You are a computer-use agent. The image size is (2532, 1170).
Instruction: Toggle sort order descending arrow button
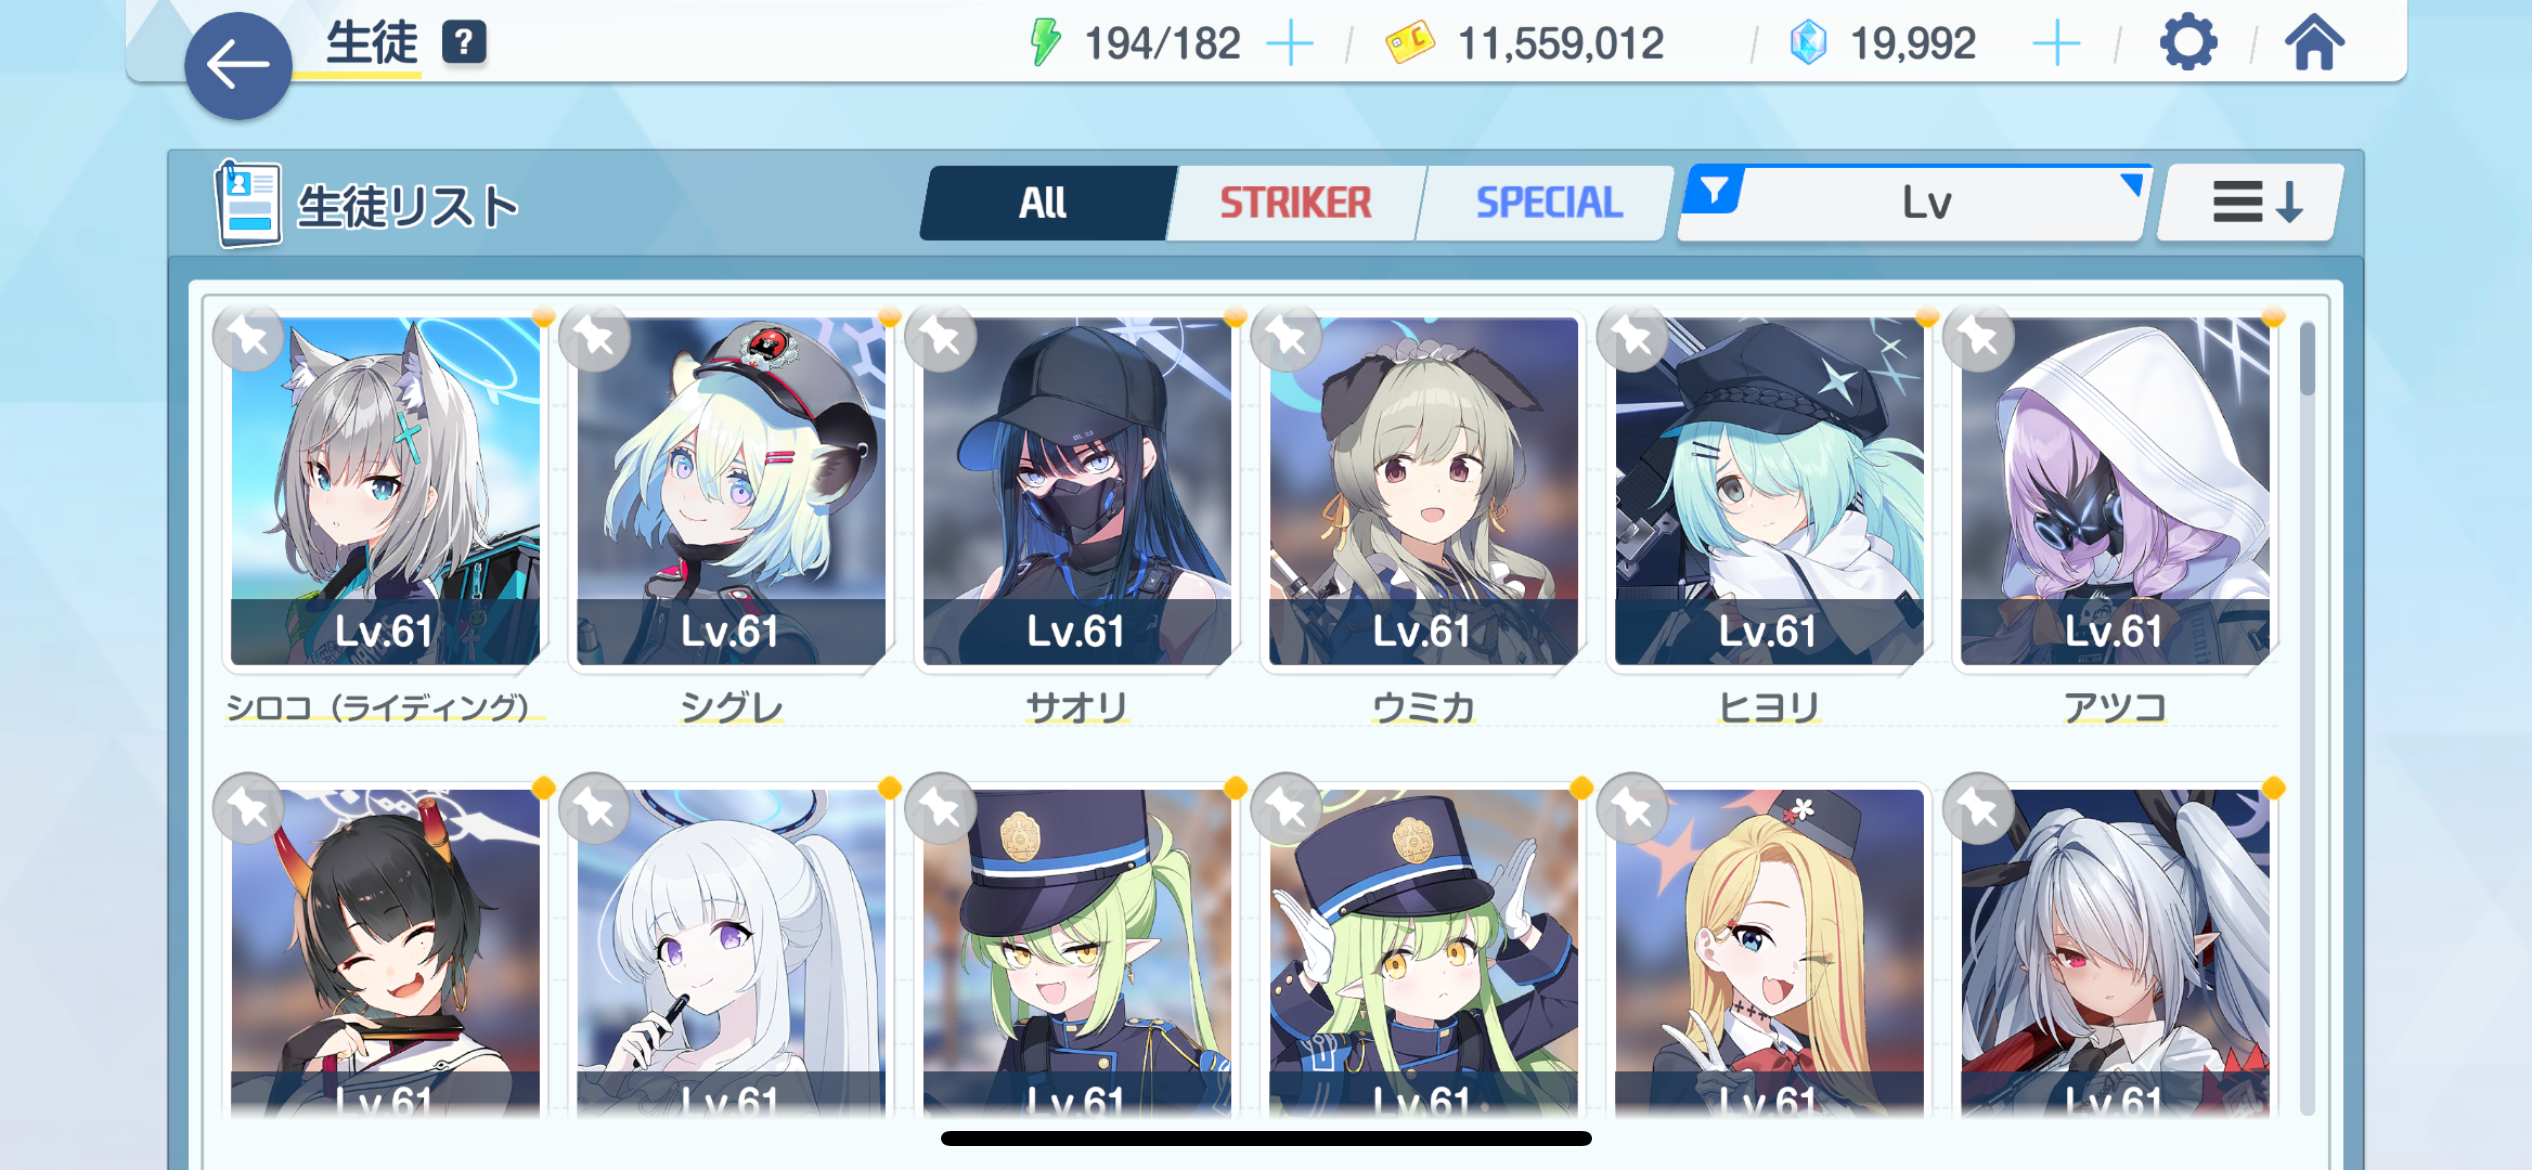coord(2250,203)
